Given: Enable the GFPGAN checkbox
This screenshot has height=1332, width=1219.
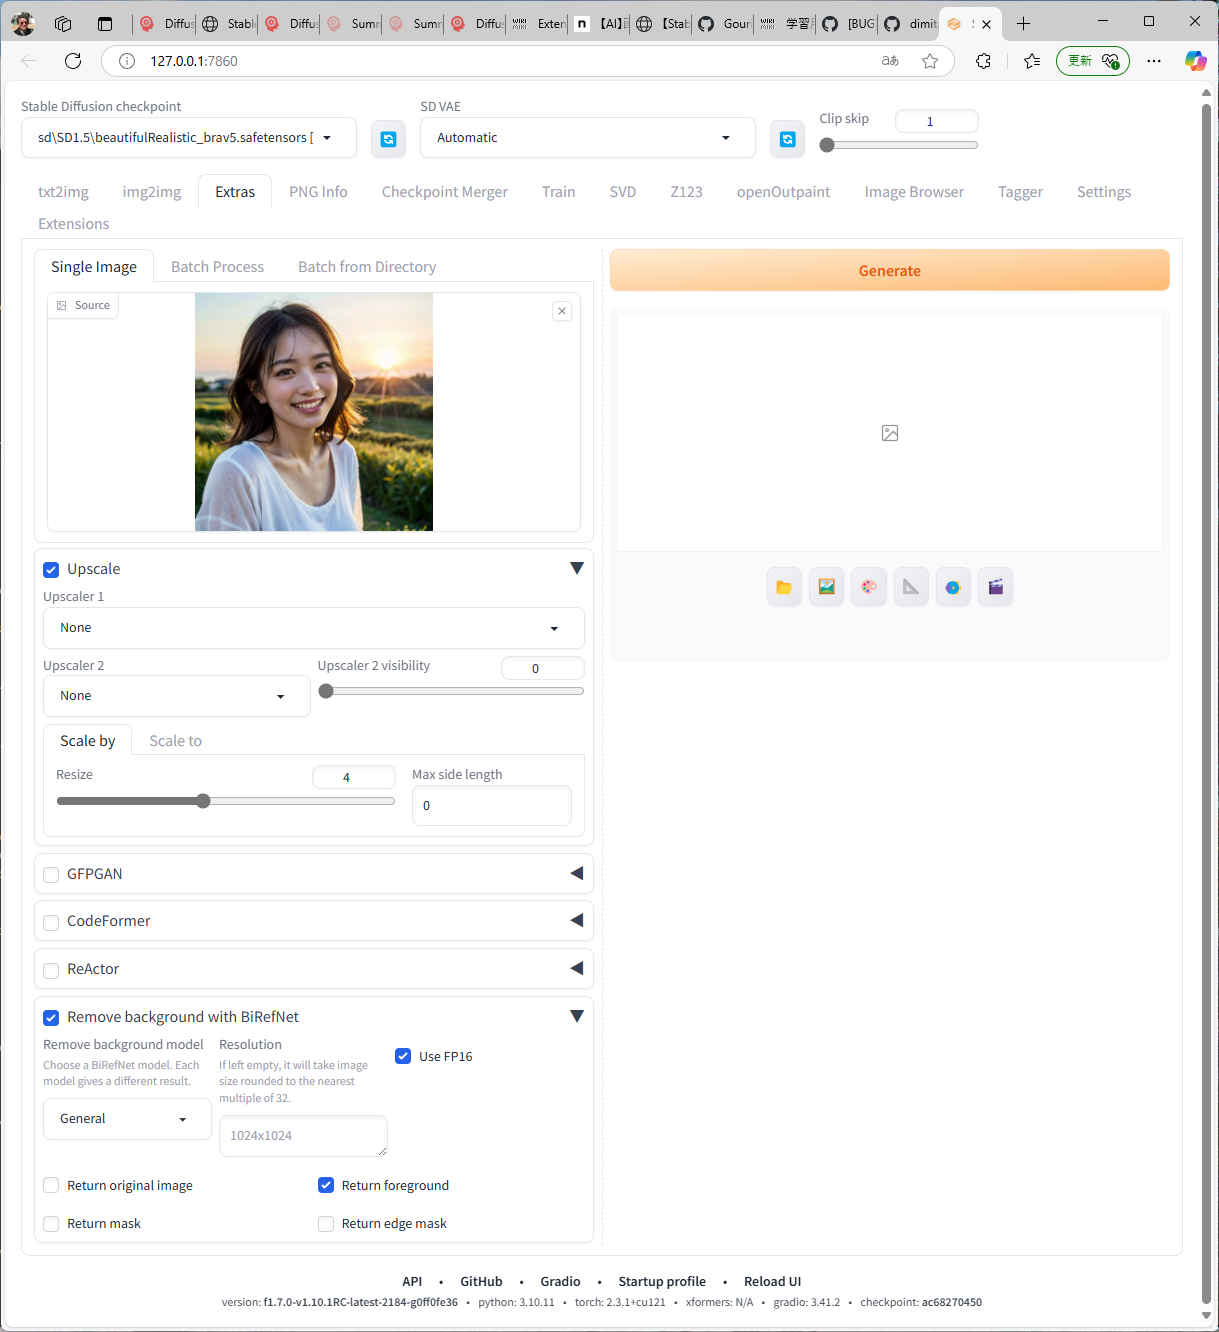Looking at the screenshot, I should (51, 875).
